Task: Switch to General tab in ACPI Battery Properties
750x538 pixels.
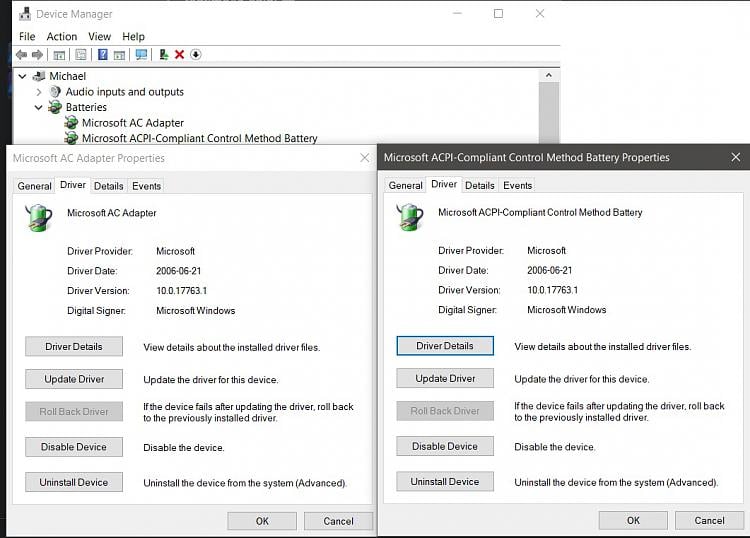Action: click(406, 185)
